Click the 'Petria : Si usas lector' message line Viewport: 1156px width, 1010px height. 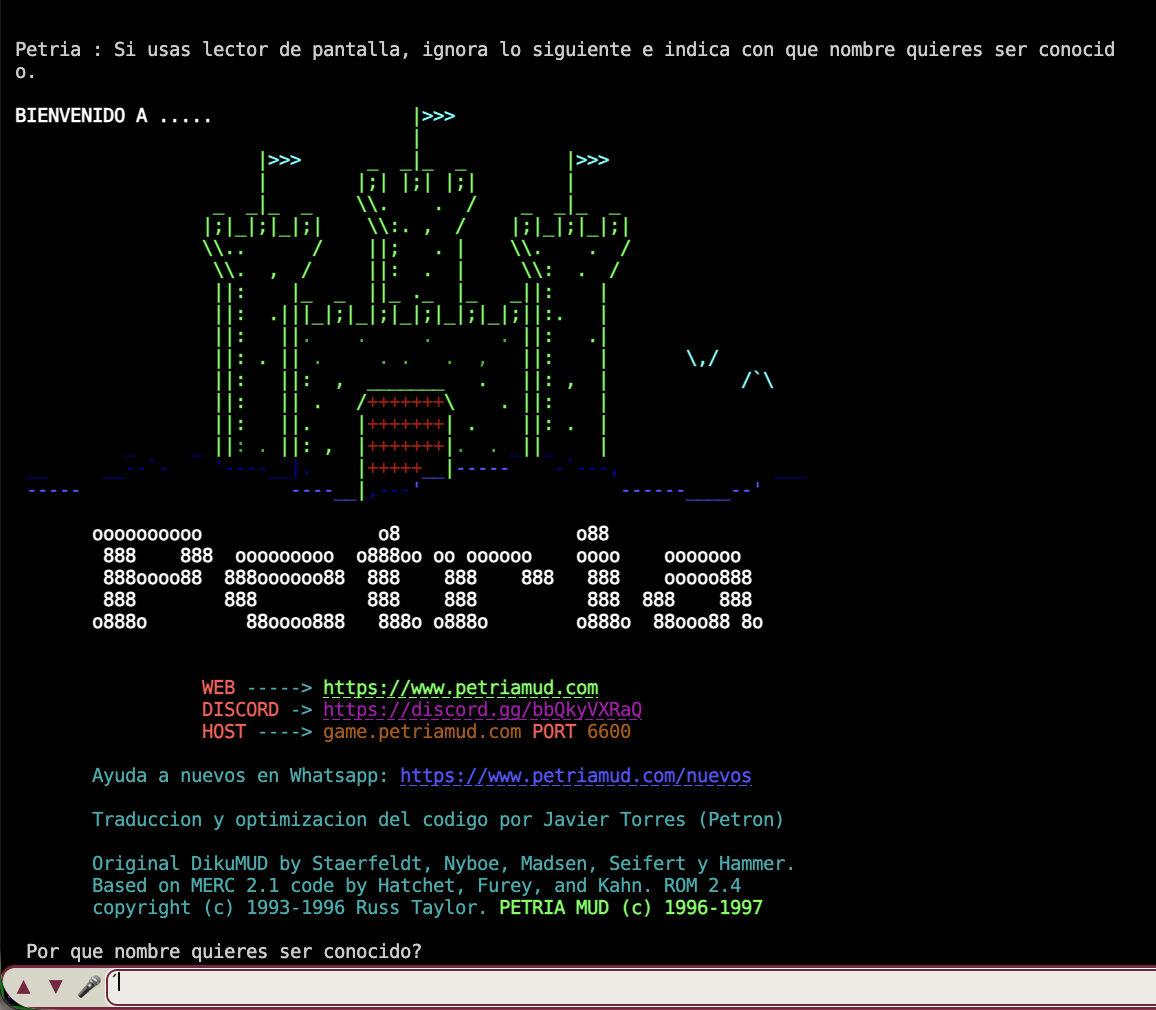(x=565, y=60)
